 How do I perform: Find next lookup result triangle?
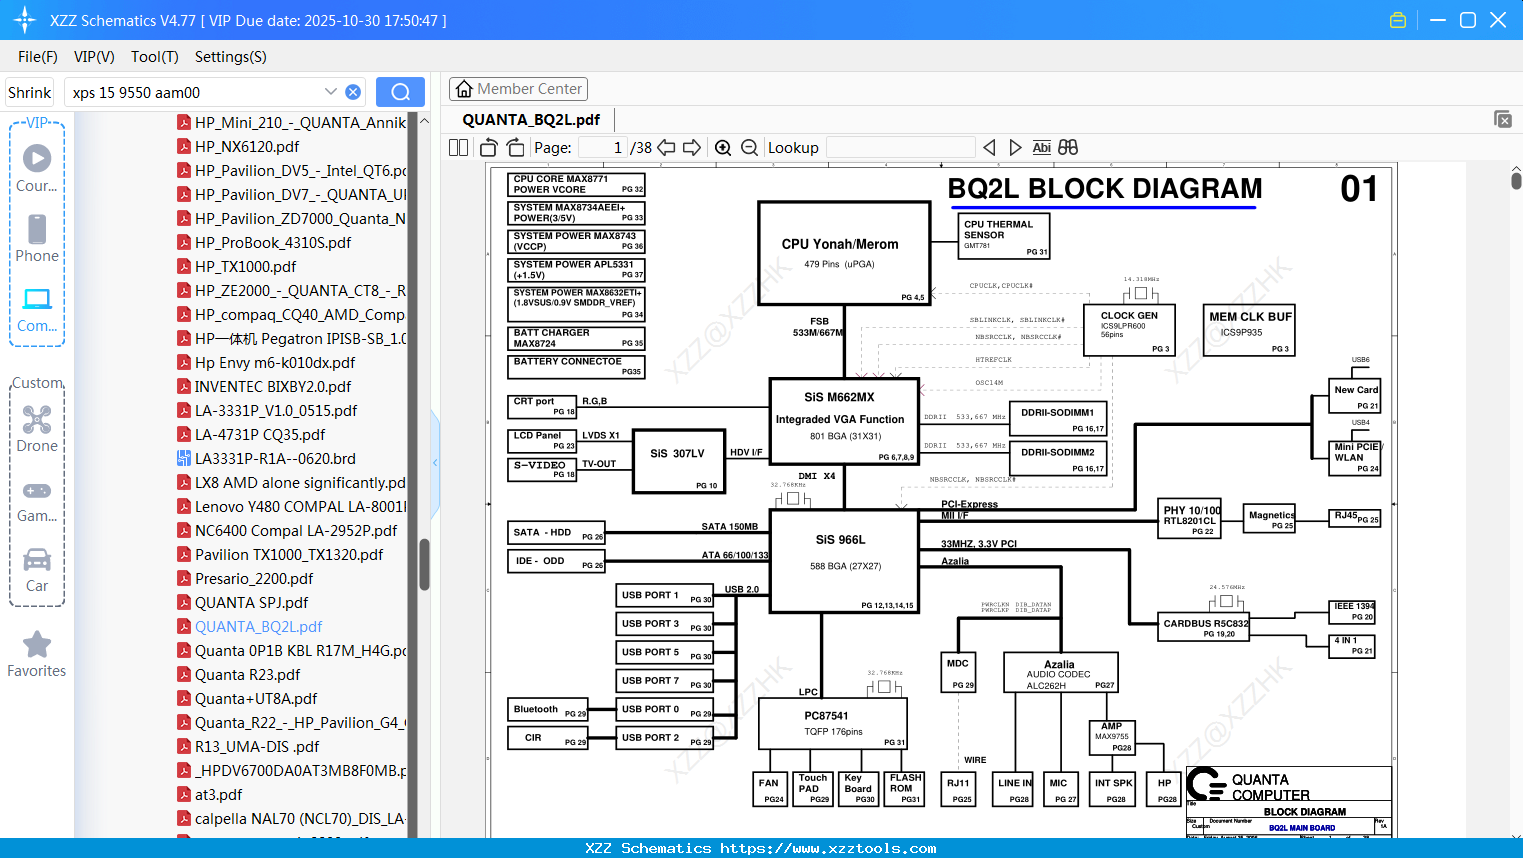(1015, 147)
